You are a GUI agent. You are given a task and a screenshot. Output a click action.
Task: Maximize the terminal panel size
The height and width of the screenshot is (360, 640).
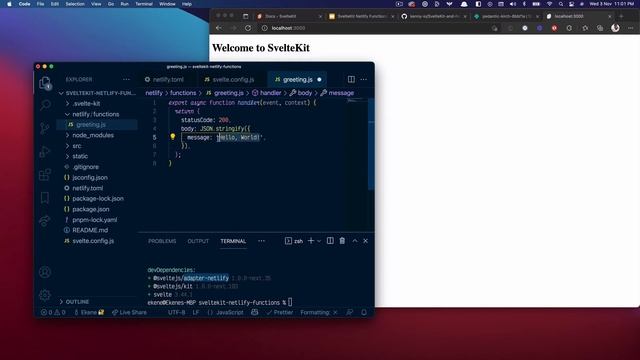[355, 241]
